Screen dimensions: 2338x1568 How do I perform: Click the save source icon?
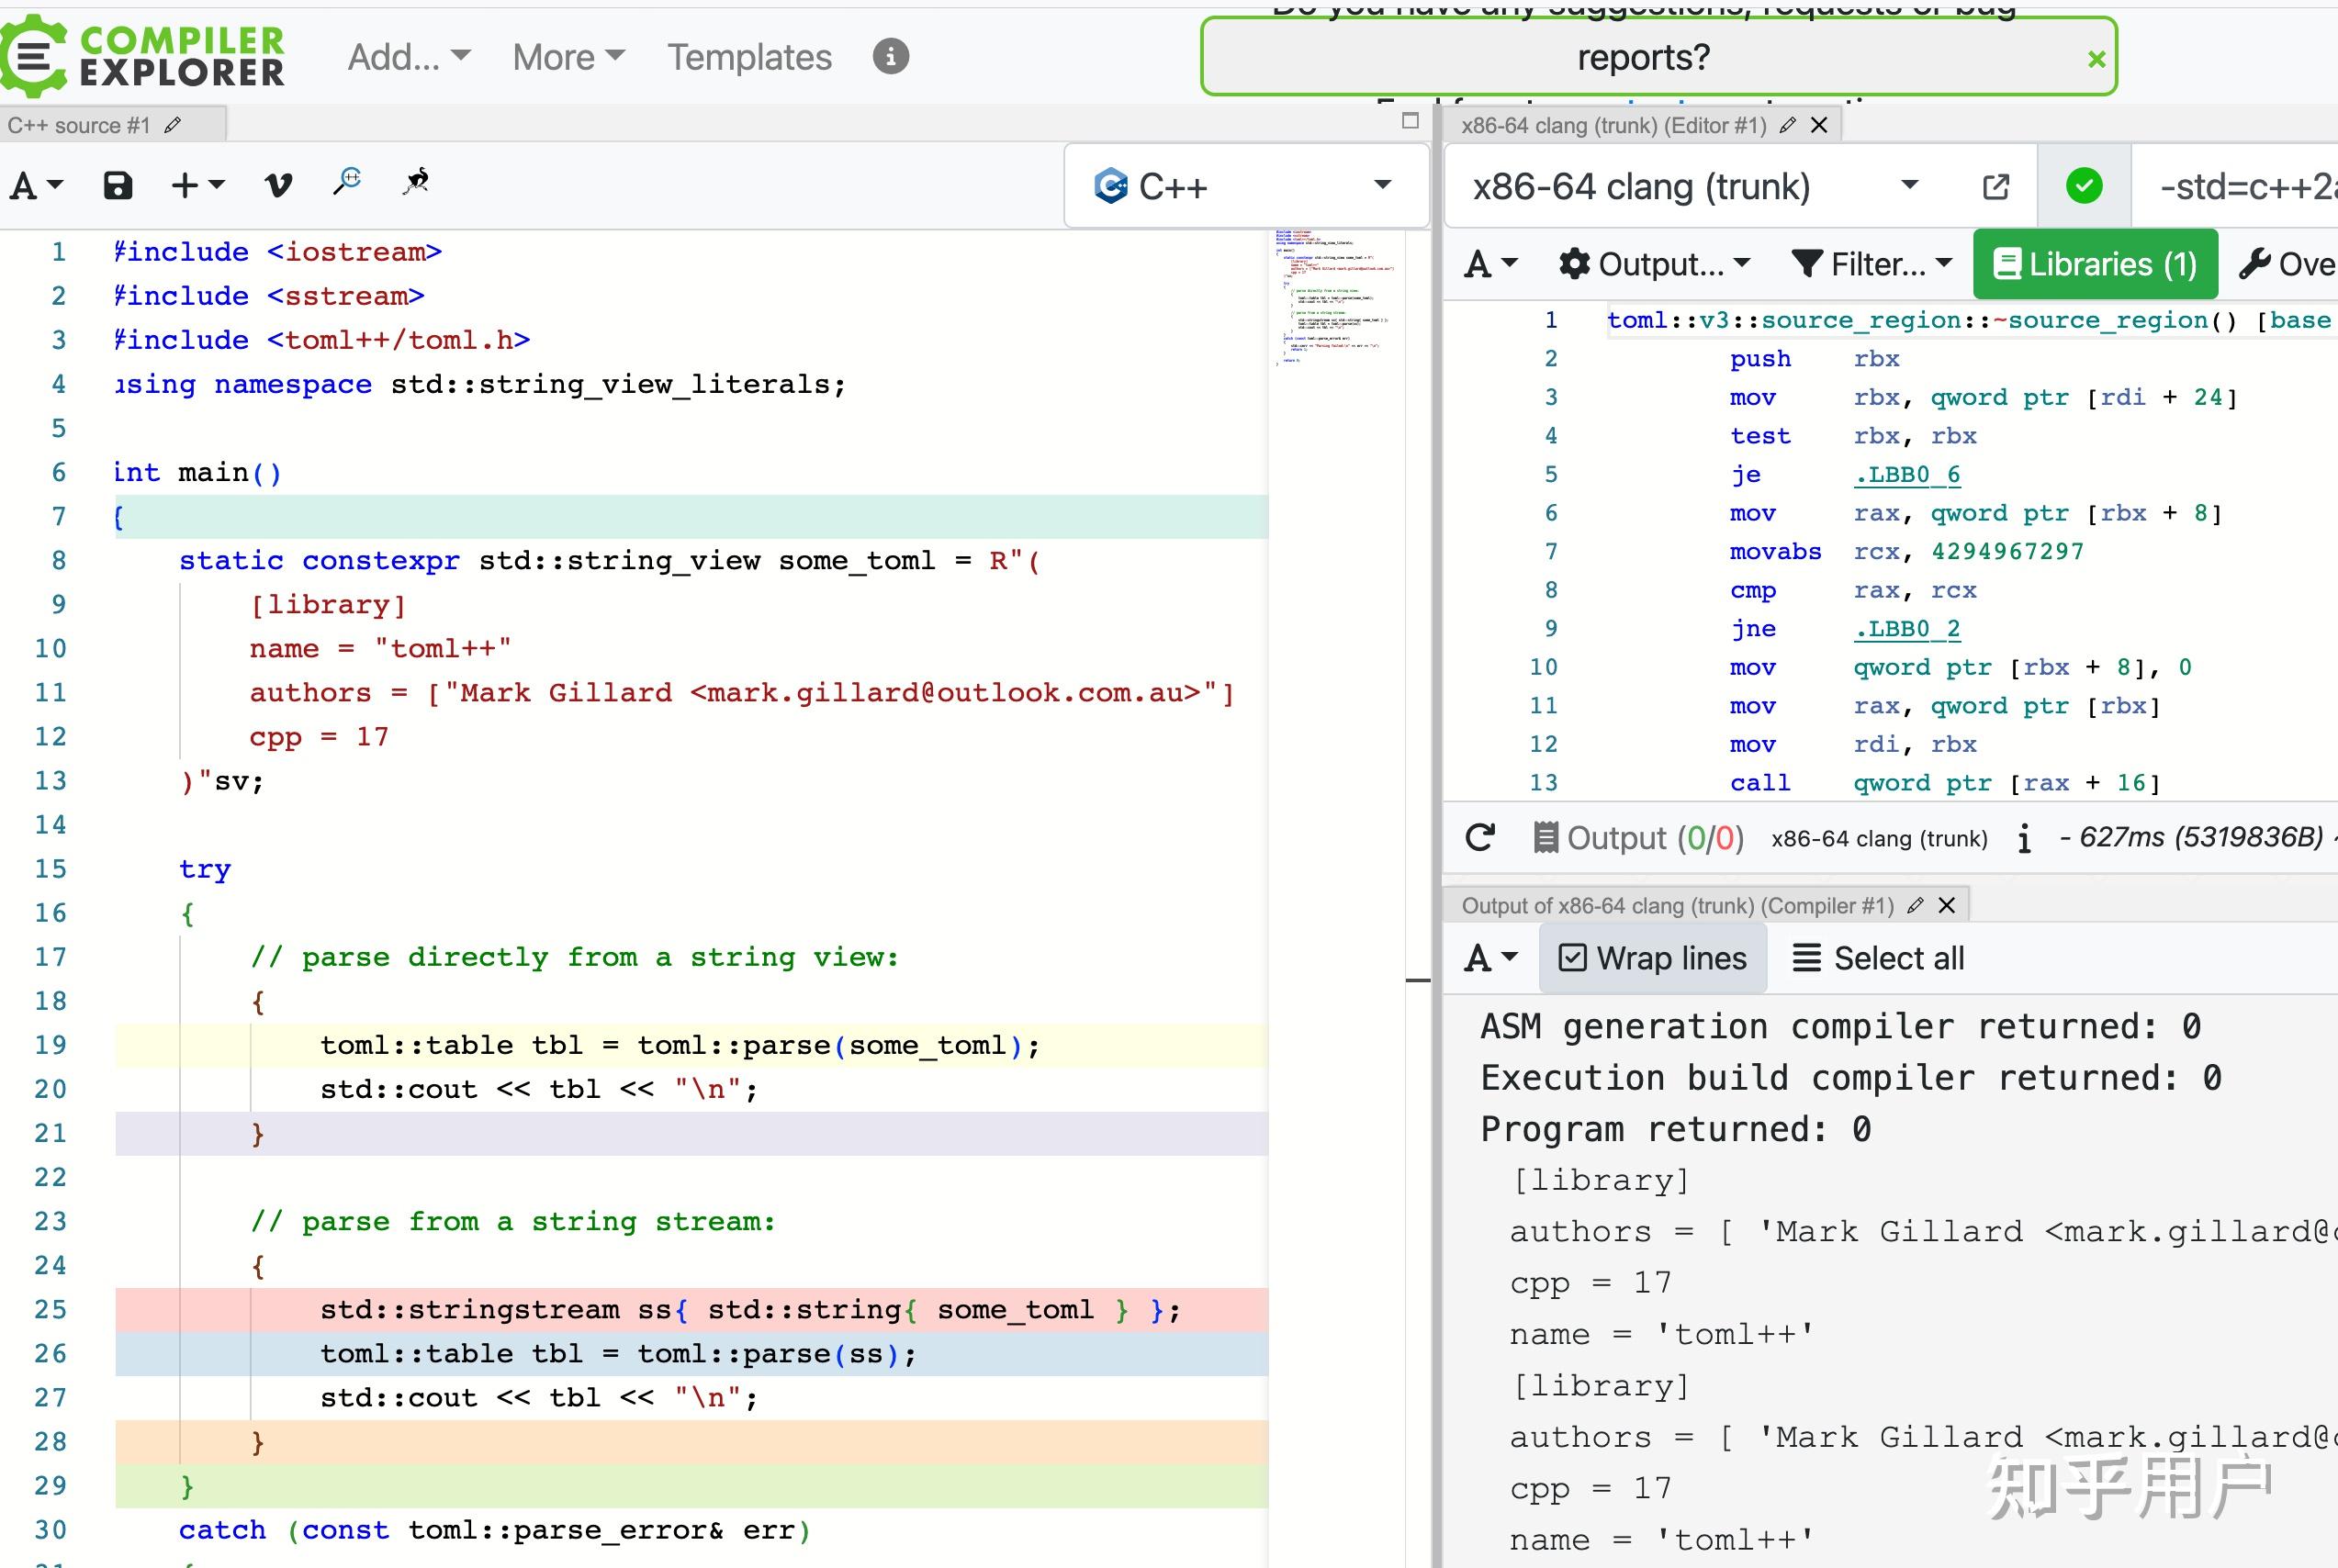117,185
